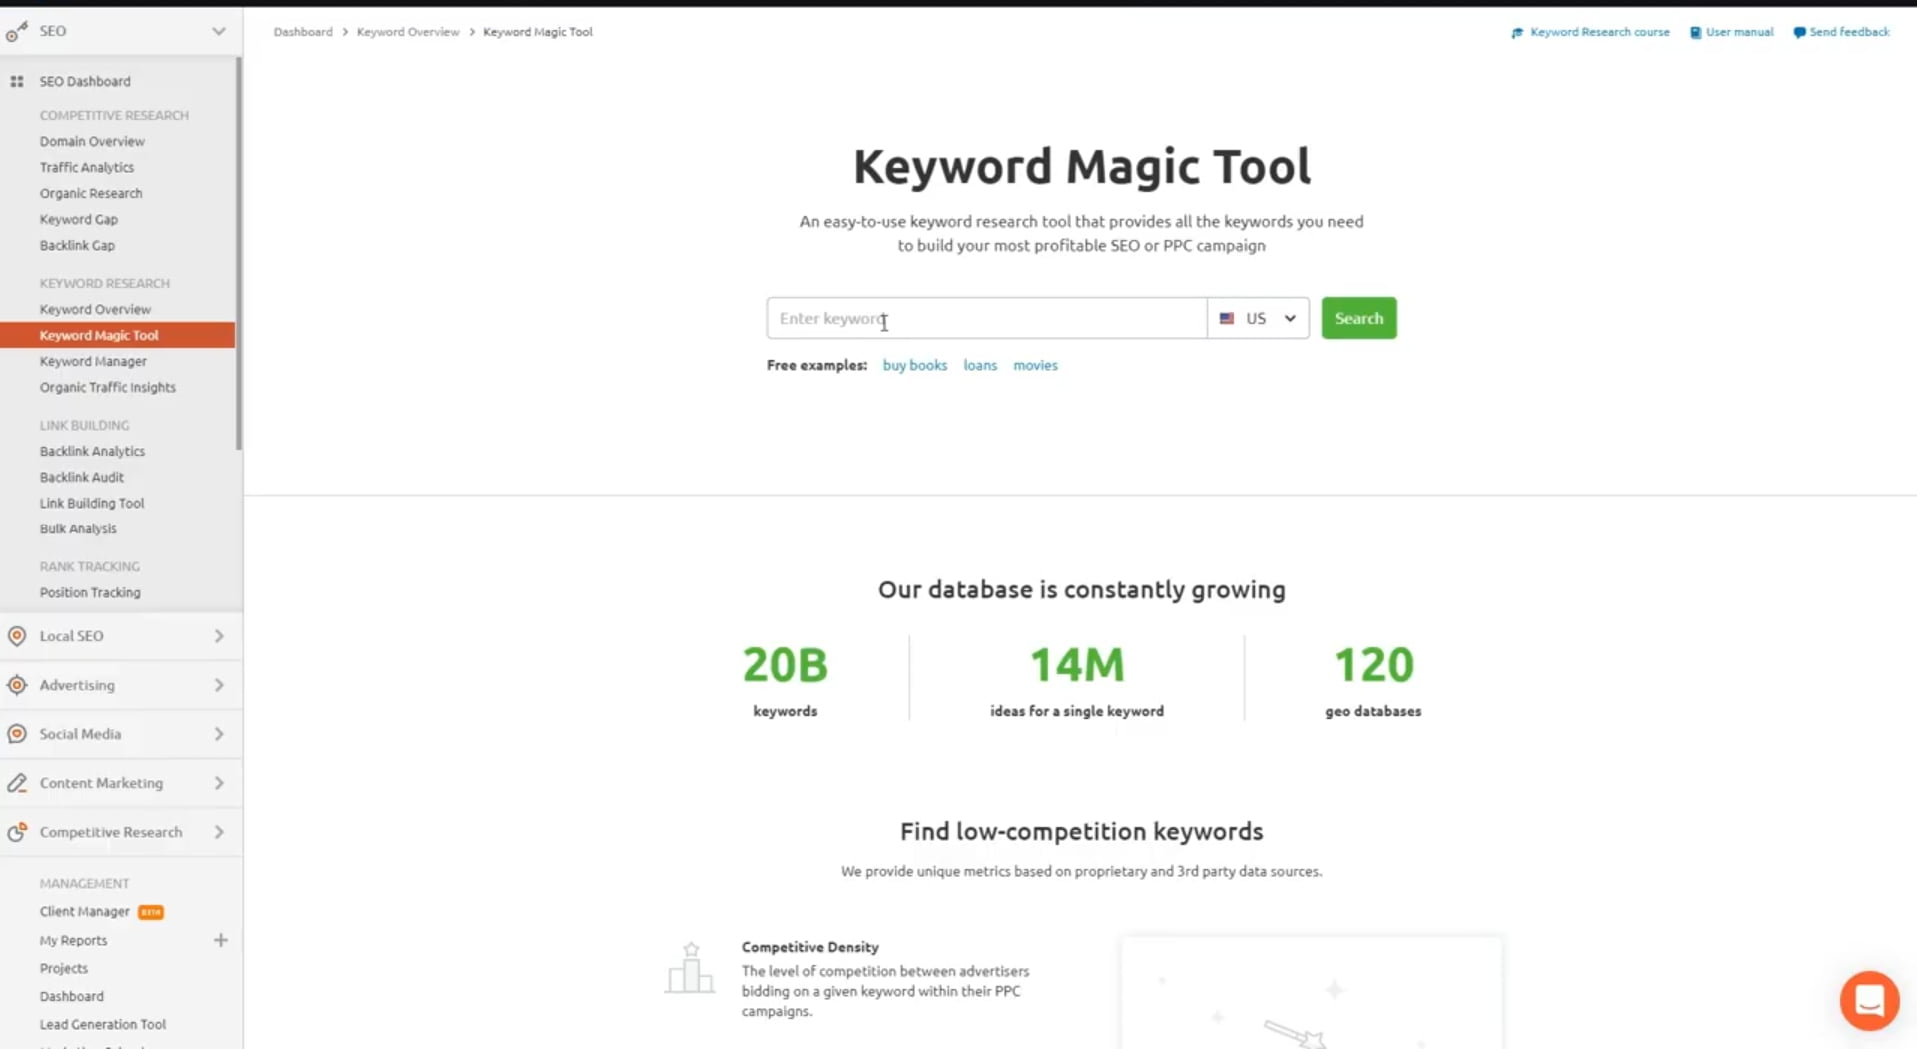Click the Competitive Density podium icon
This screenshot has width=1917, height=1049.
(x=690, y=967)
